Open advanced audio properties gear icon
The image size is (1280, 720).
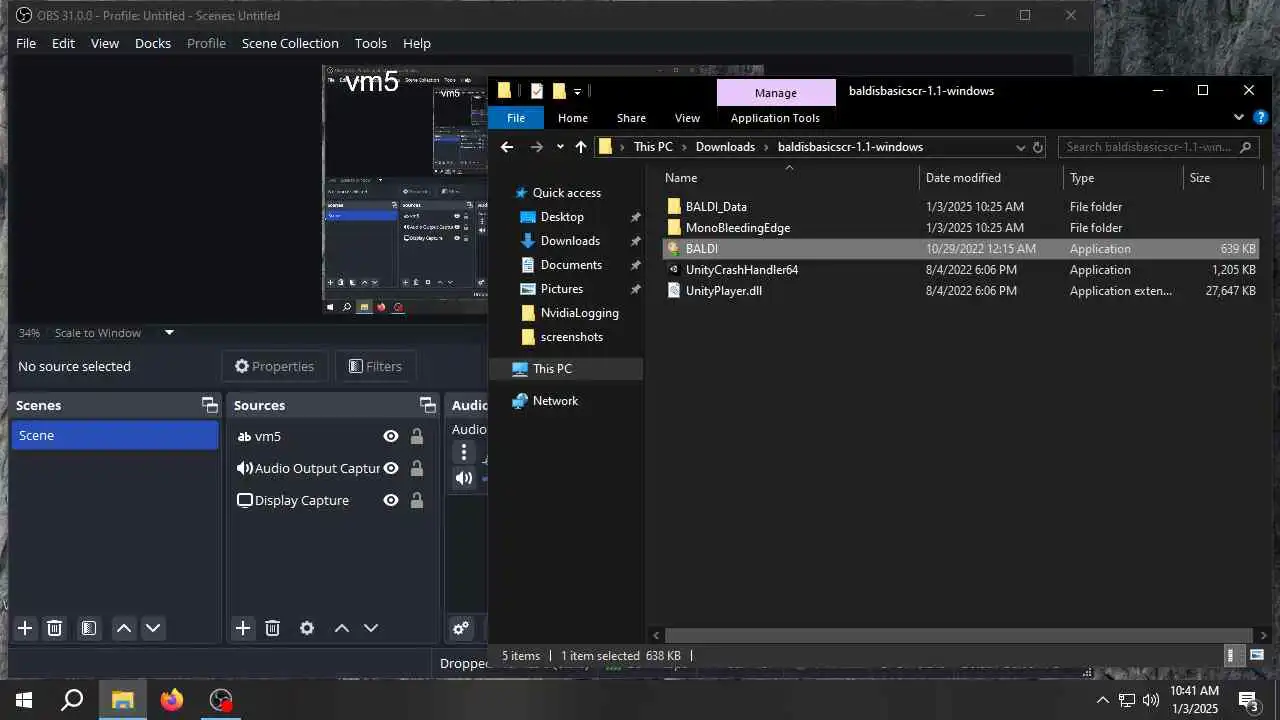[x=461, y=628]
